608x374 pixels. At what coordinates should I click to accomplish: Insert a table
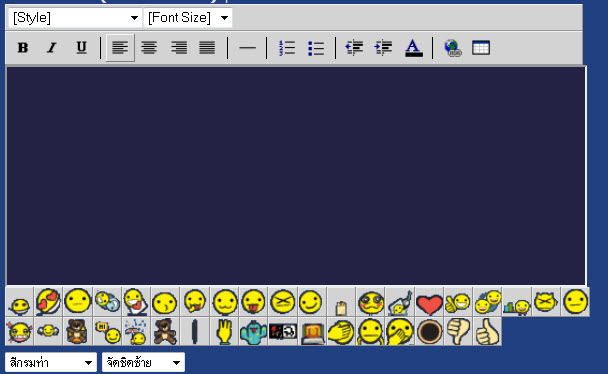click(481, 48)
